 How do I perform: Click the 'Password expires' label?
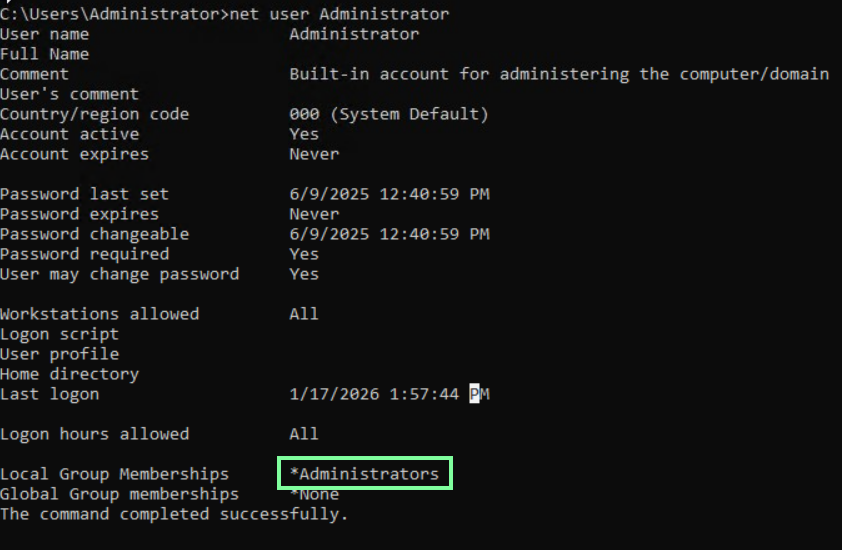[79, 214]
